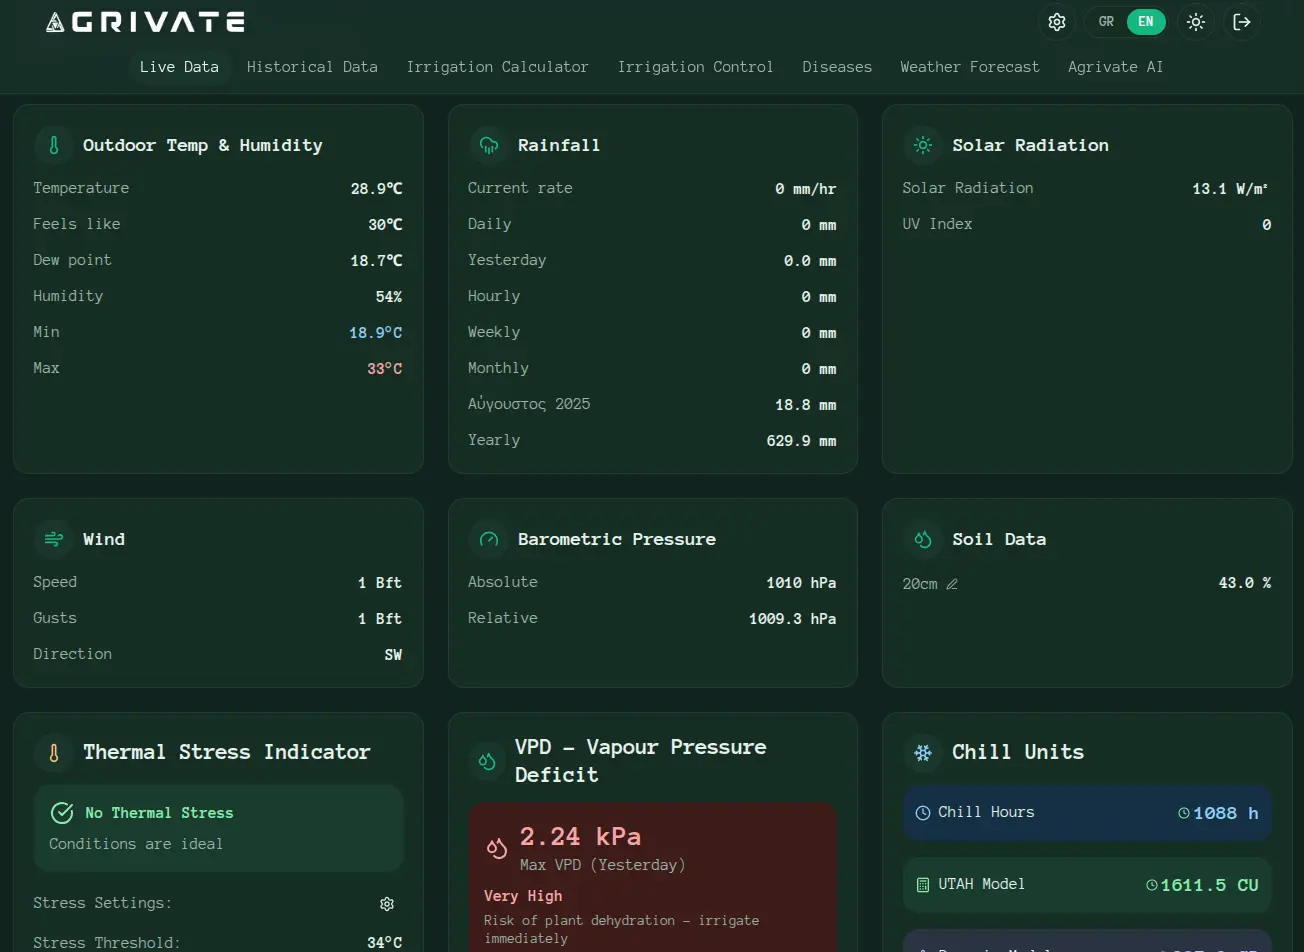Viewport: 1304px width, 952px height.
Task: Click the Feels like value 30°C
Action: pyautogui.click(x=385, y=225)
